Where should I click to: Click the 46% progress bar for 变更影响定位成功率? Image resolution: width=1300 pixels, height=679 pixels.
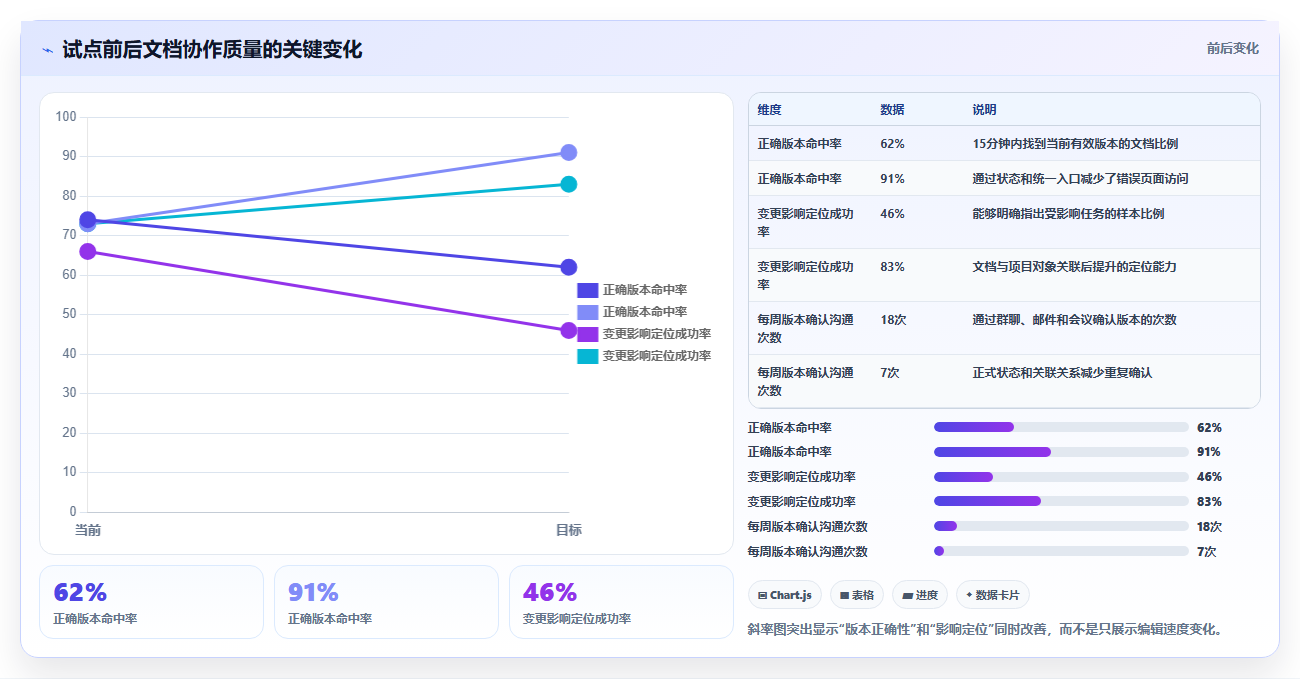point(1061,477)
